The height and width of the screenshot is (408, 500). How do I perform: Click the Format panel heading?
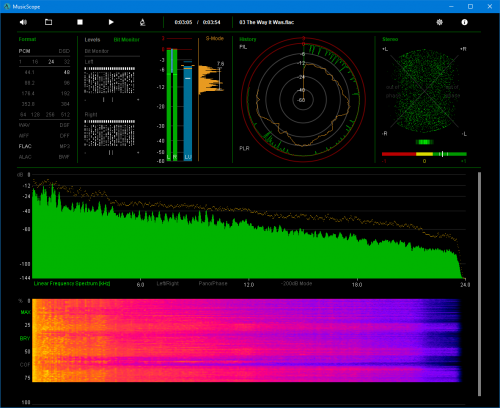point(27,39)
